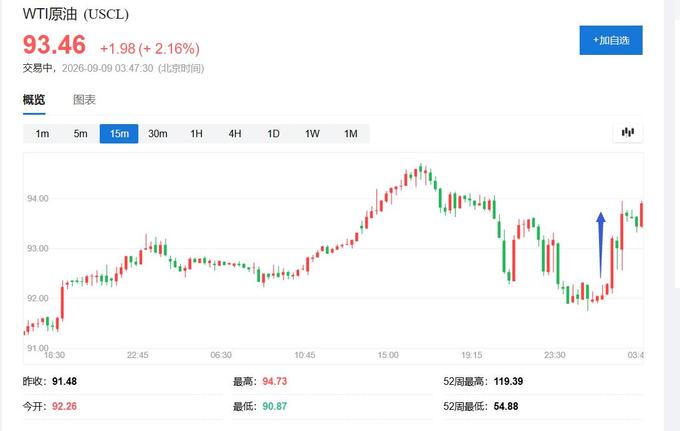This screenshot has width=680, height=431.
Task: Open the candlestick chart type icon
Action: coord(628,133)
